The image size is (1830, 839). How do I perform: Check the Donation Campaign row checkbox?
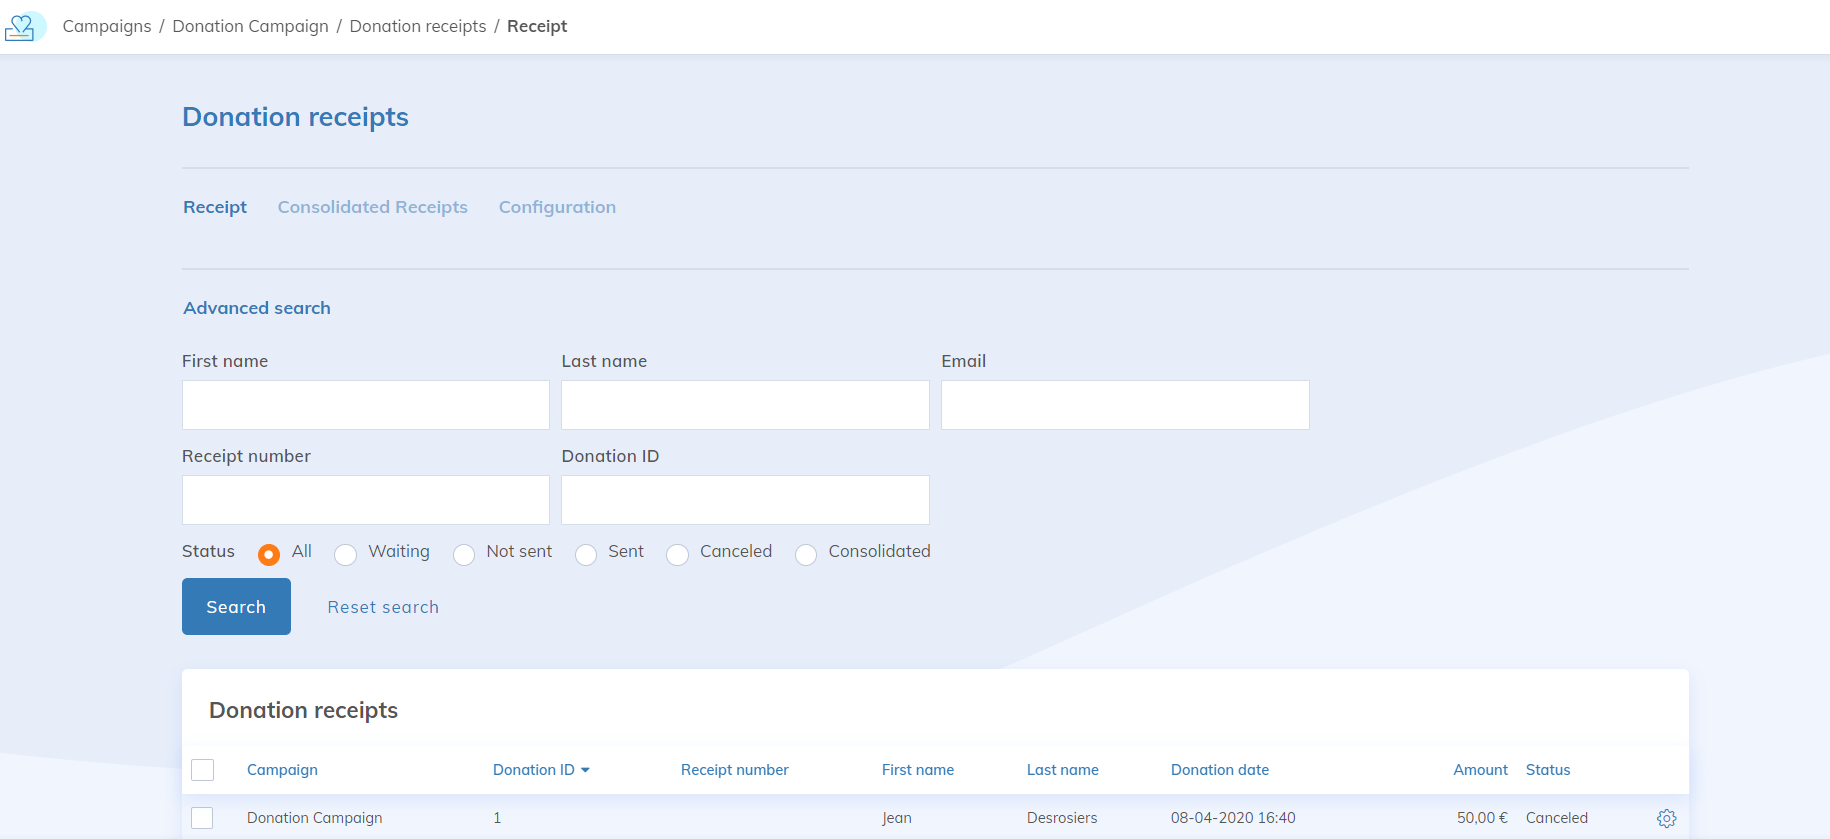pyautogui.click(x=203, y=818)
